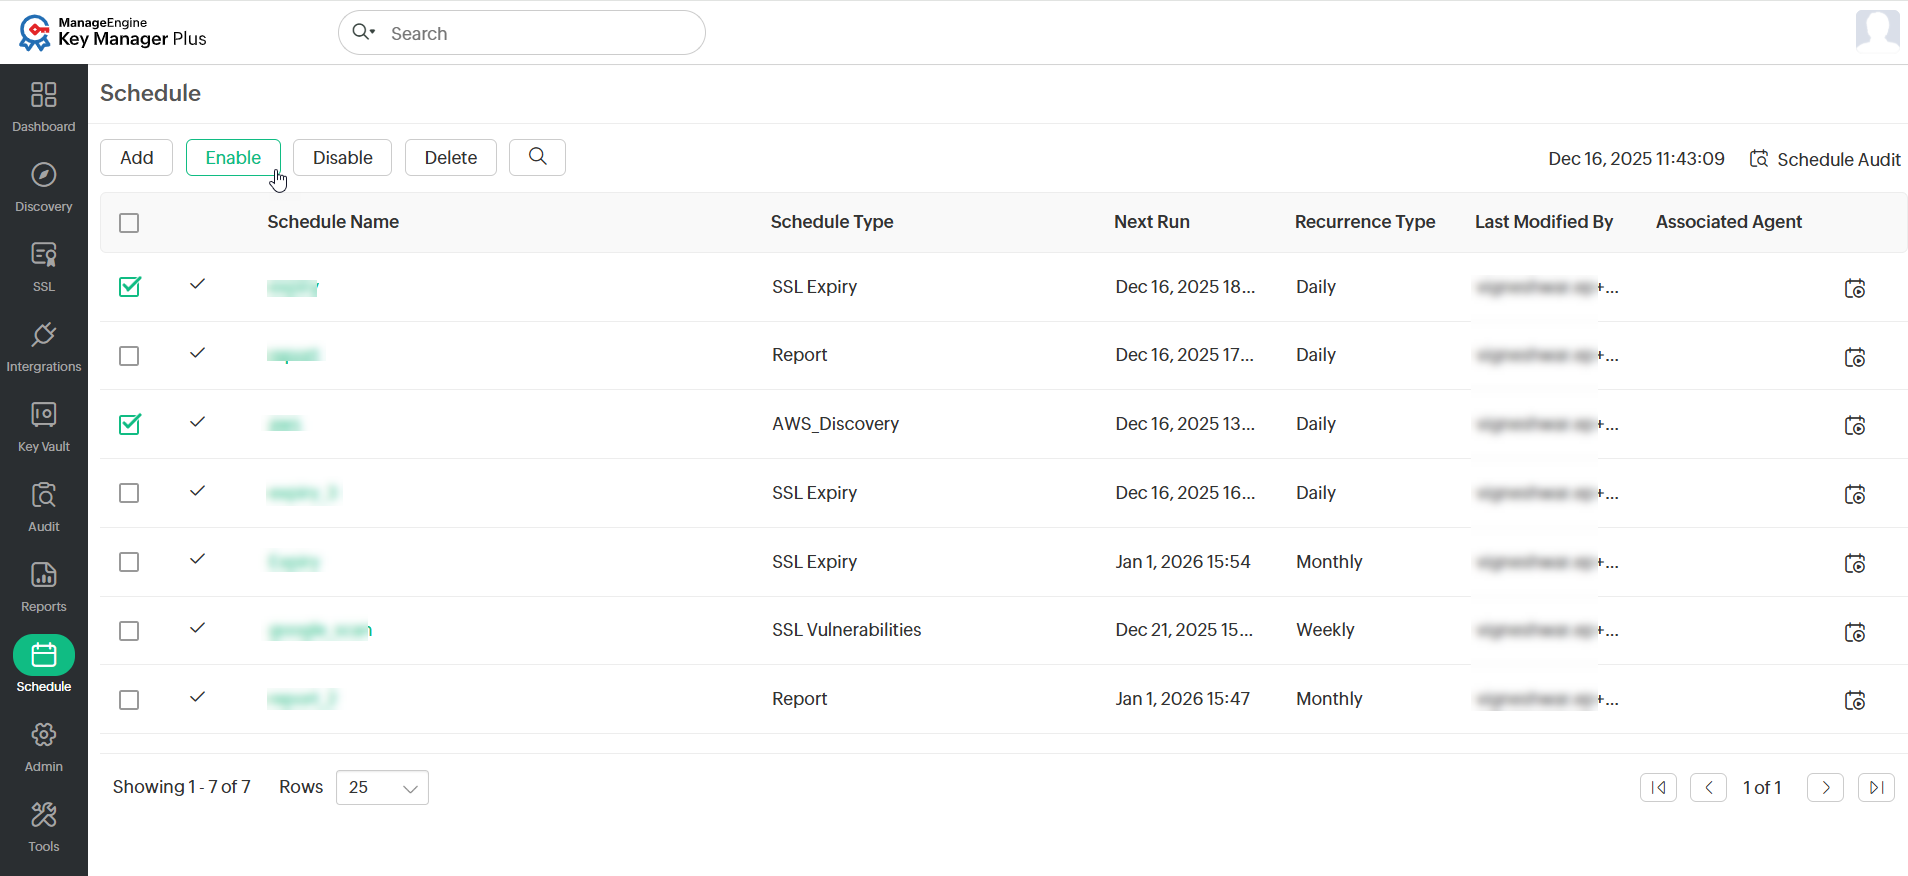Click the Last Modified By column header

tap(1544, 222)
